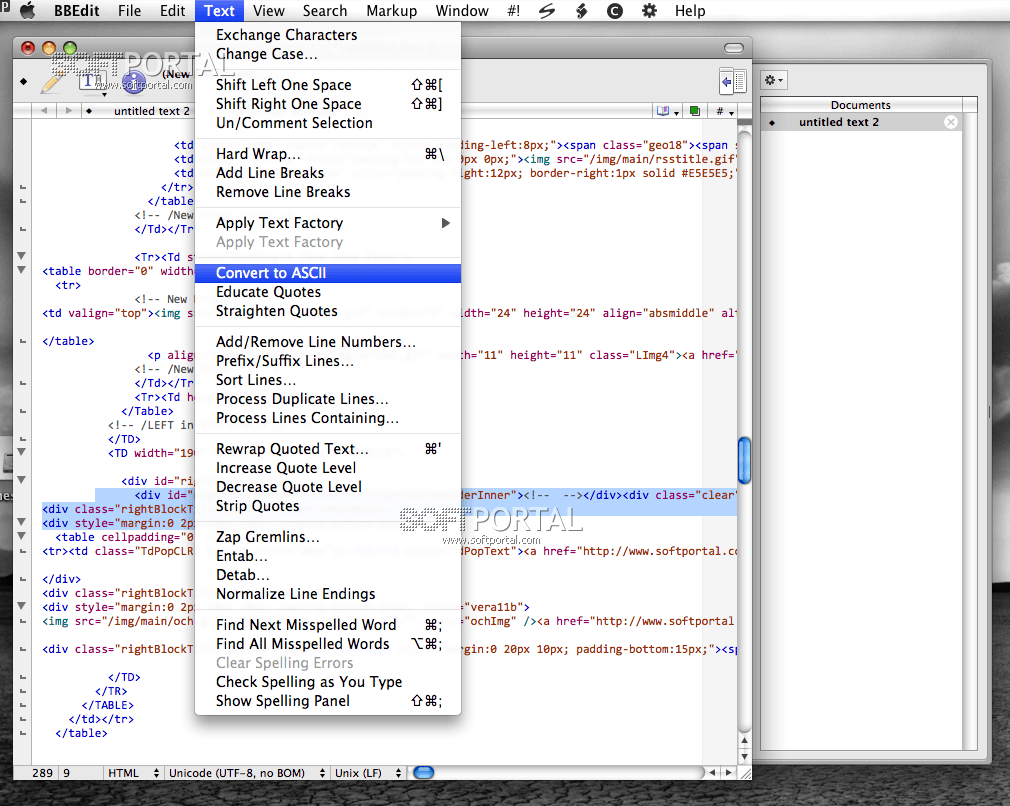
Task: Click the blue info icon in toolbar
Action: (133, 82)
